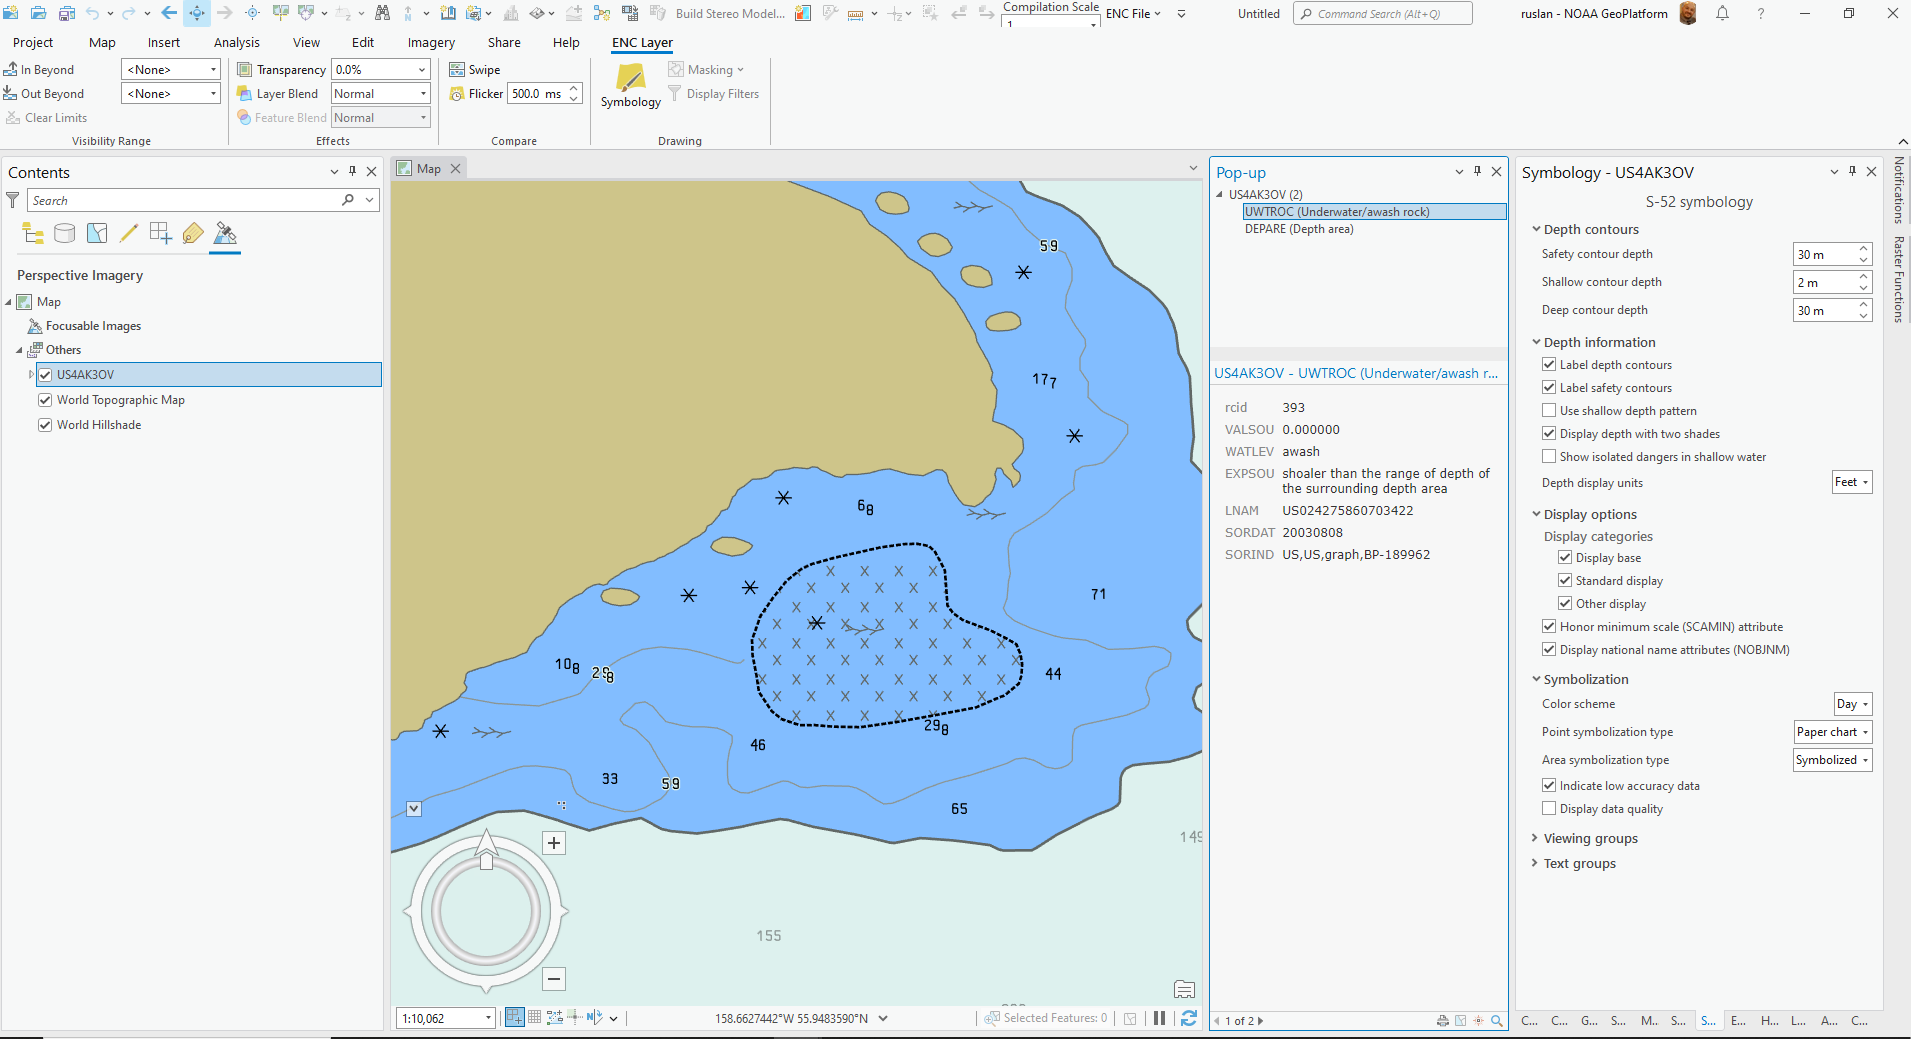Expand the Viewing groups section
1911x1039 pixels.
(1590, 838)
